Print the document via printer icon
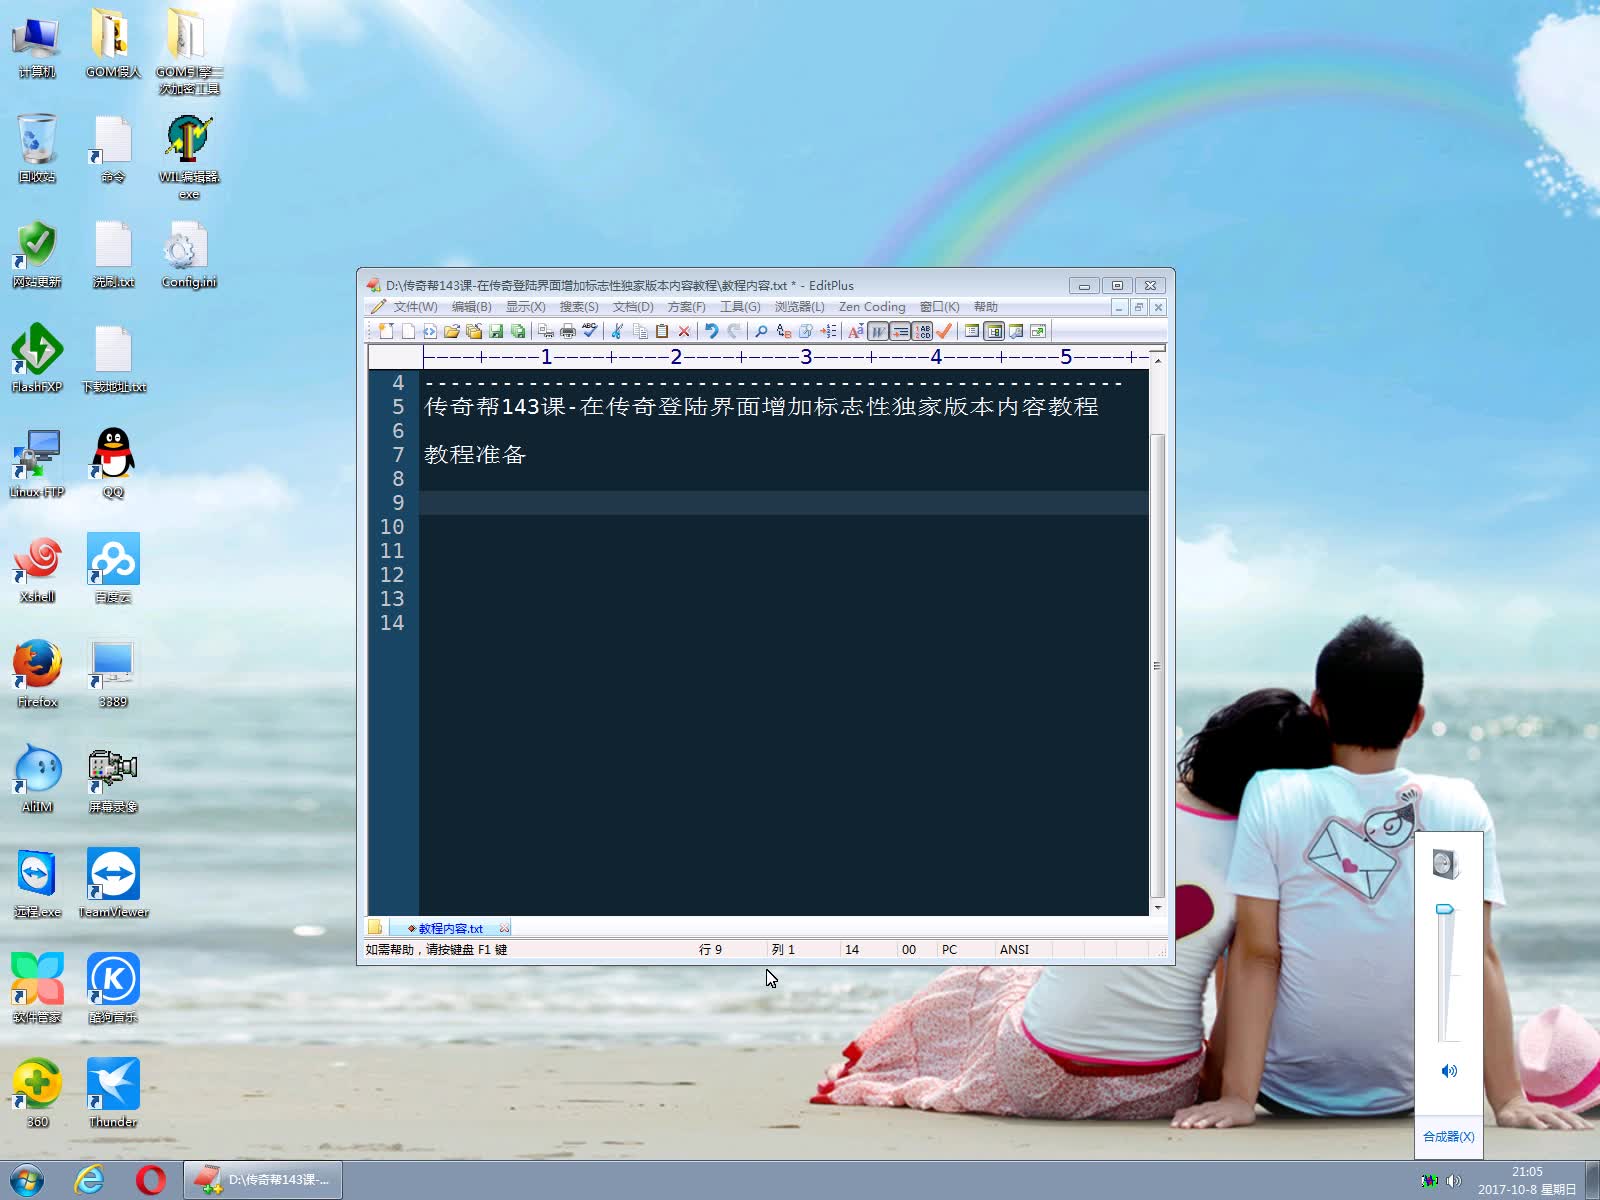This screenshot has height=1200, width=1600. [x=568, y=331]
